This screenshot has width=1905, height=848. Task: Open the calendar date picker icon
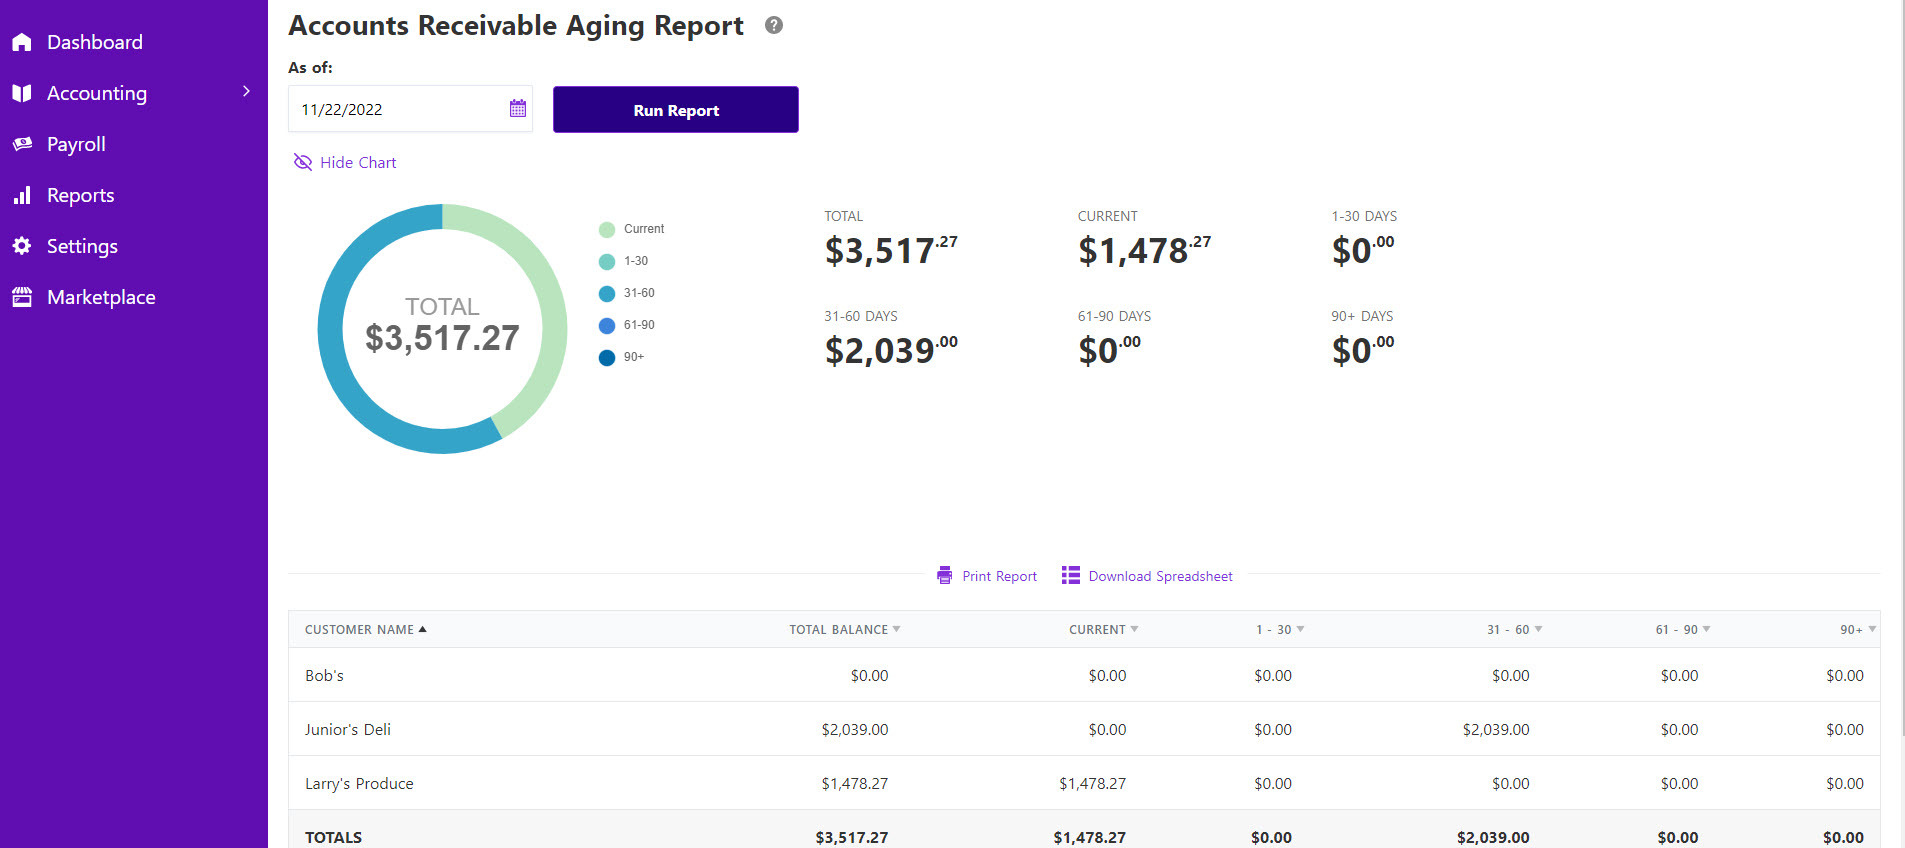click(x=517, y=109)
